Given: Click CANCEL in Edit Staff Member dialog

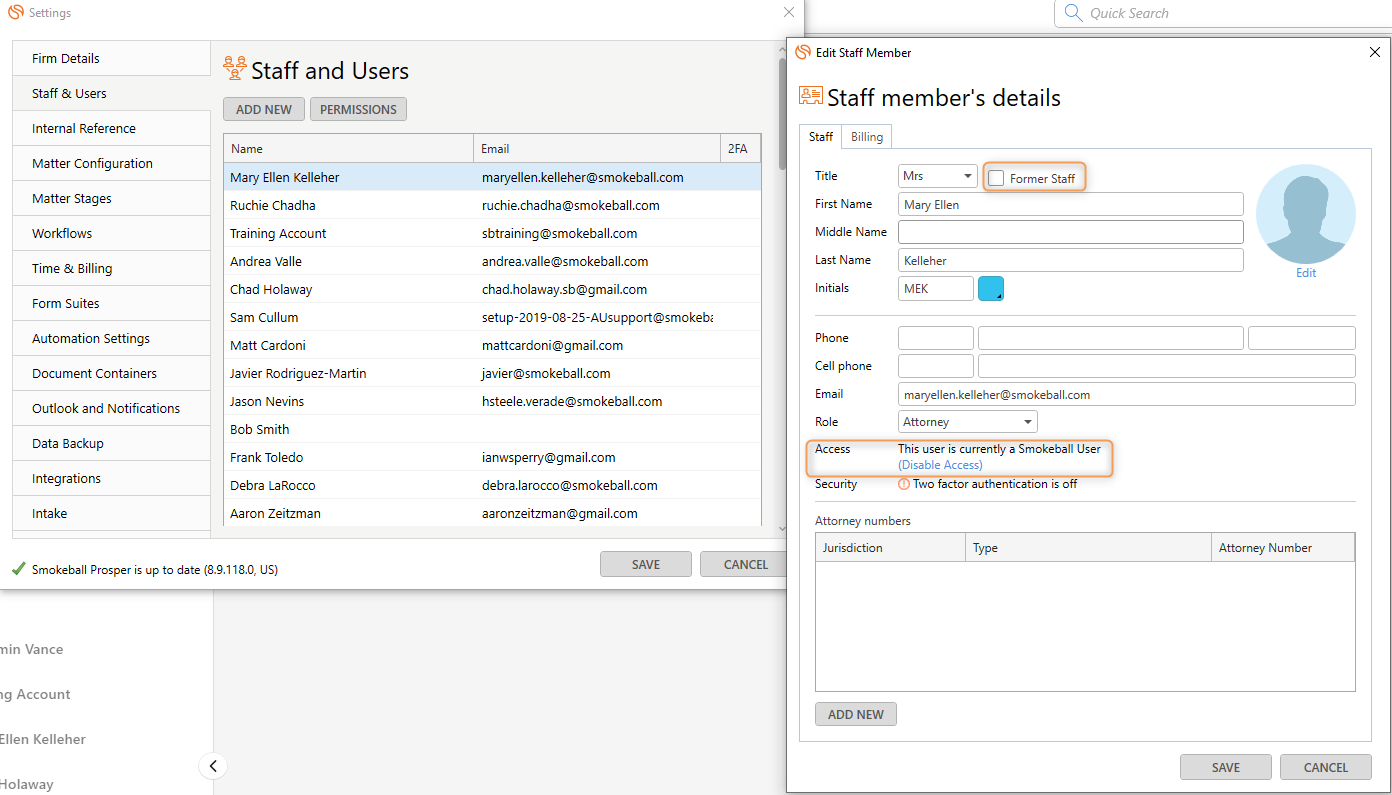Looking at the screenshot, I should (x=1326, y=767).
